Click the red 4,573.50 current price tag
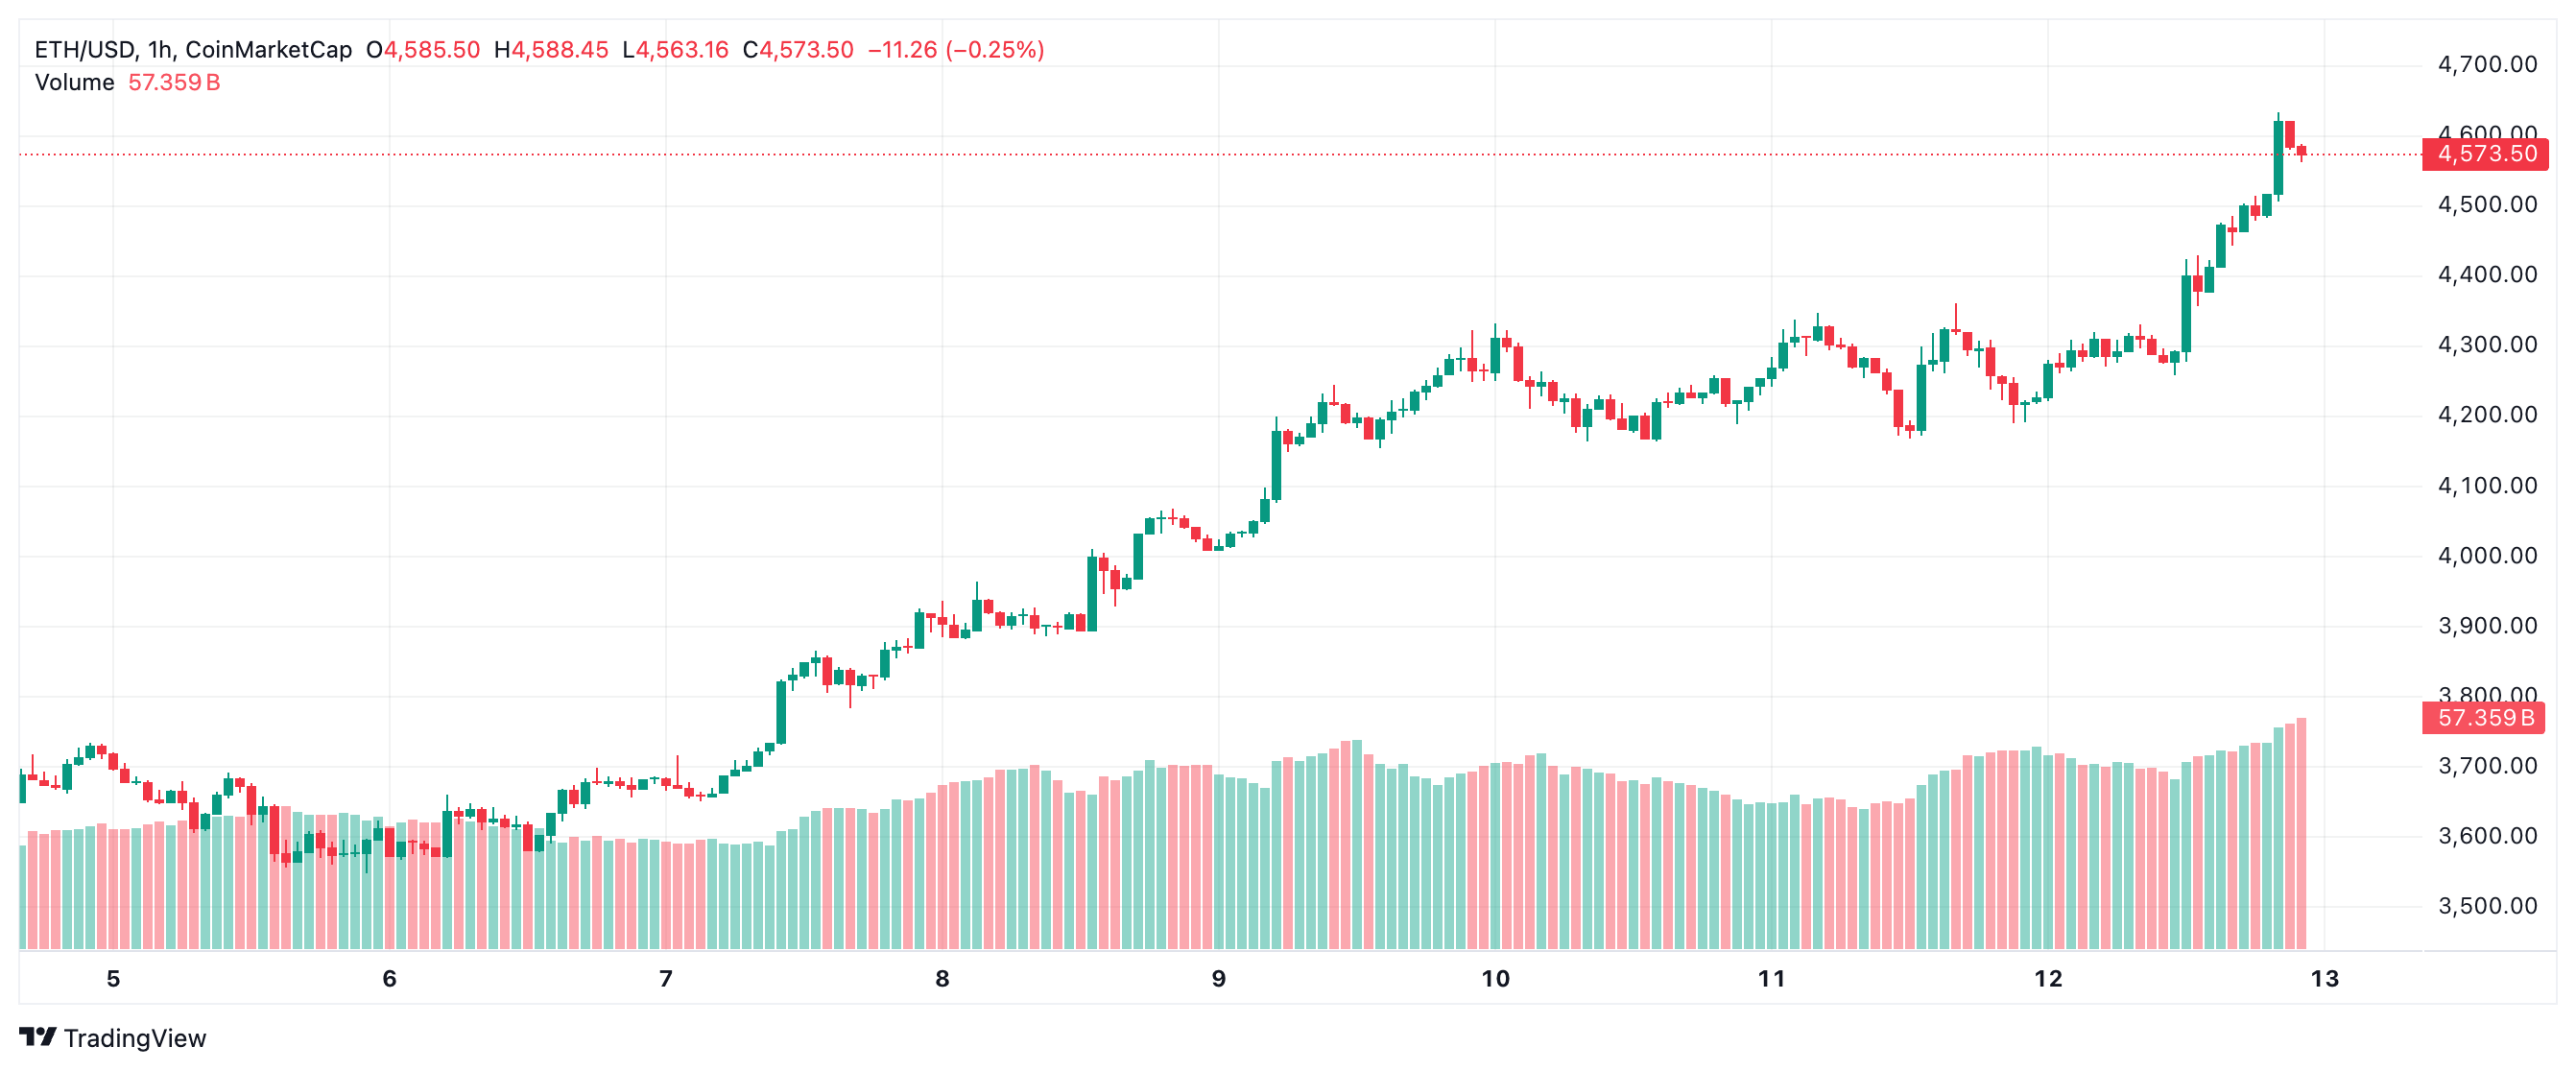Image resolution: width=2576 pixels, height=1071 pixels. pyautogui.click(x=2485, y=154)
